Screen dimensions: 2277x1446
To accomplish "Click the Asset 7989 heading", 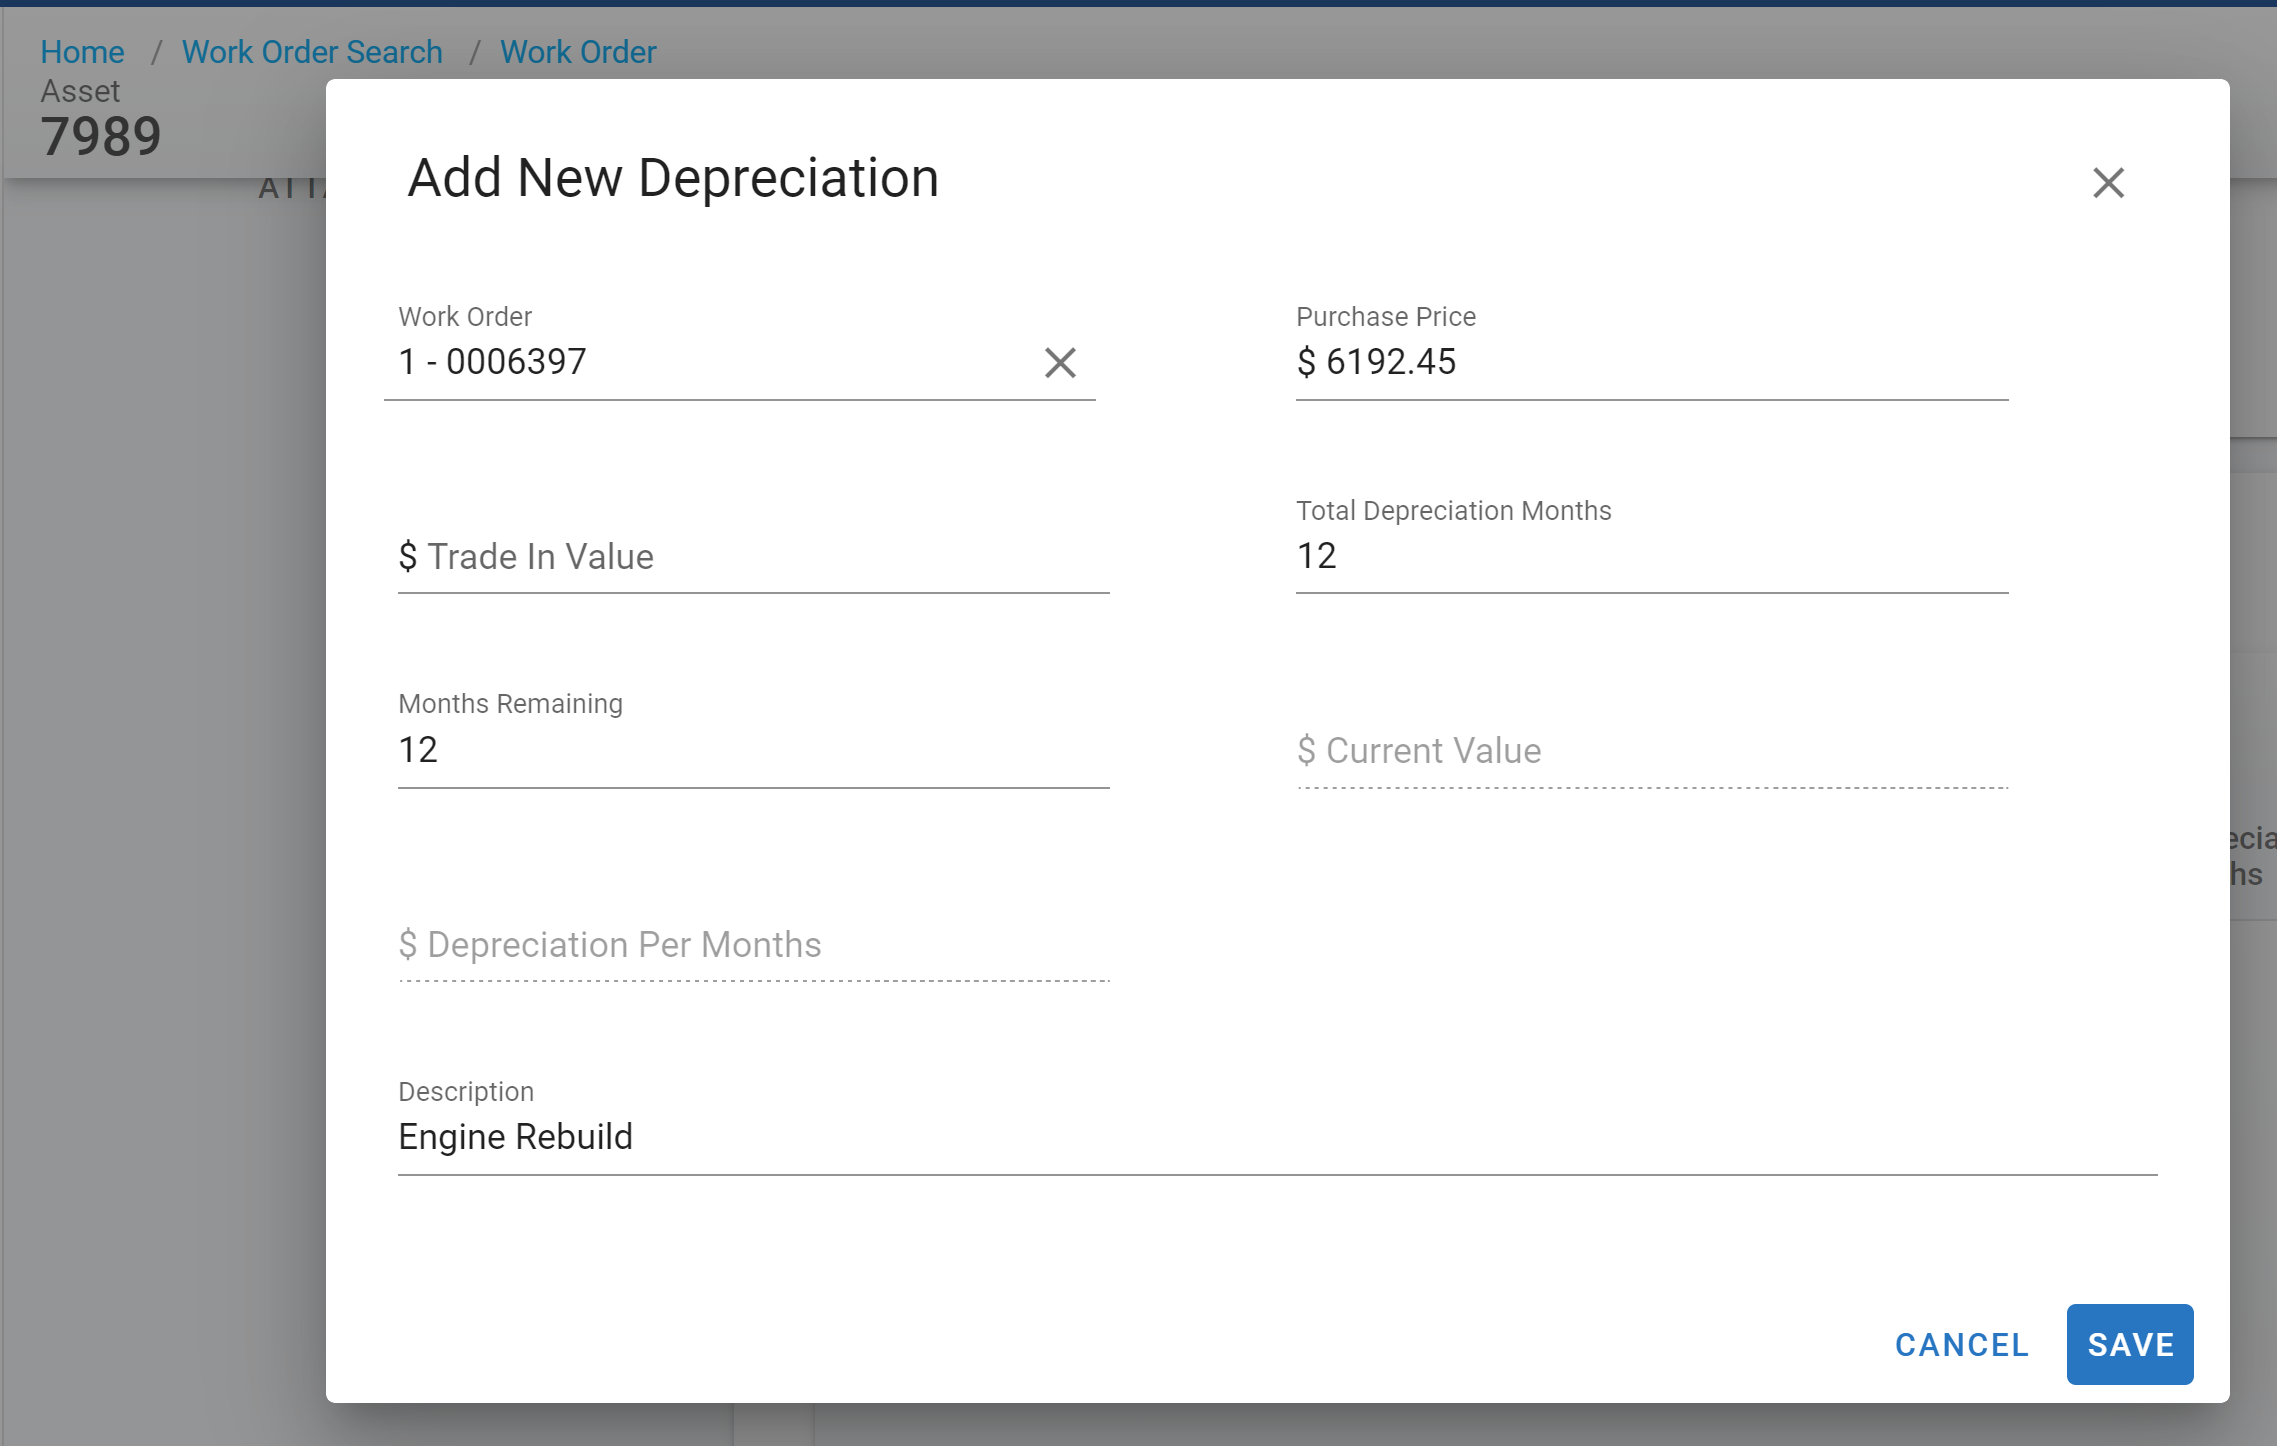I will (x=100, y=135).
